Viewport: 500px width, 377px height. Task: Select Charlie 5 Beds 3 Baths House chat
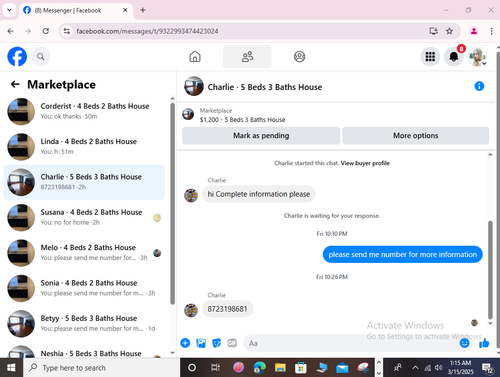[84, 182]
